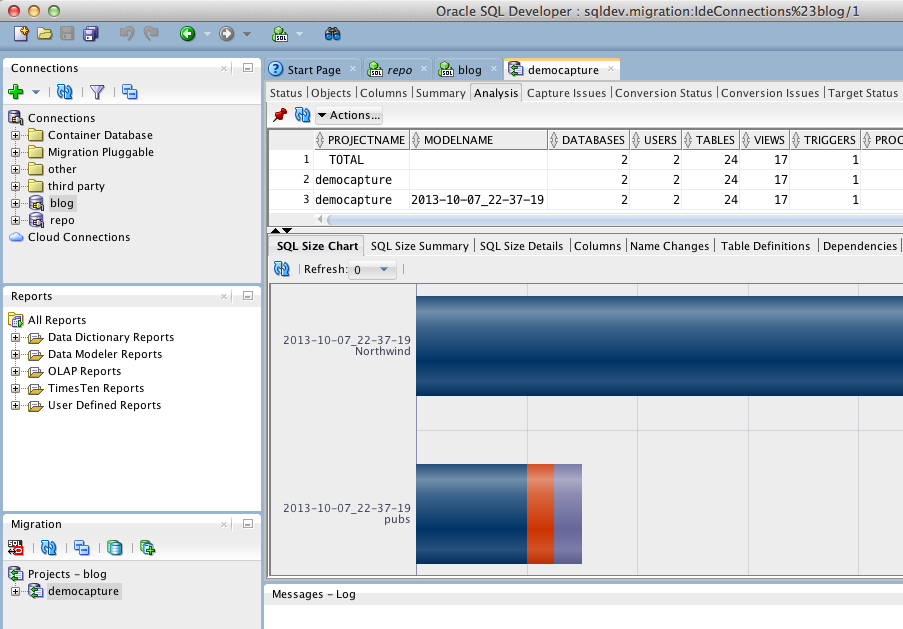The width and height of the screenshot is (903, 629).
Task: Click the New file toolbar icon
Action: click(x=21, y=34)
